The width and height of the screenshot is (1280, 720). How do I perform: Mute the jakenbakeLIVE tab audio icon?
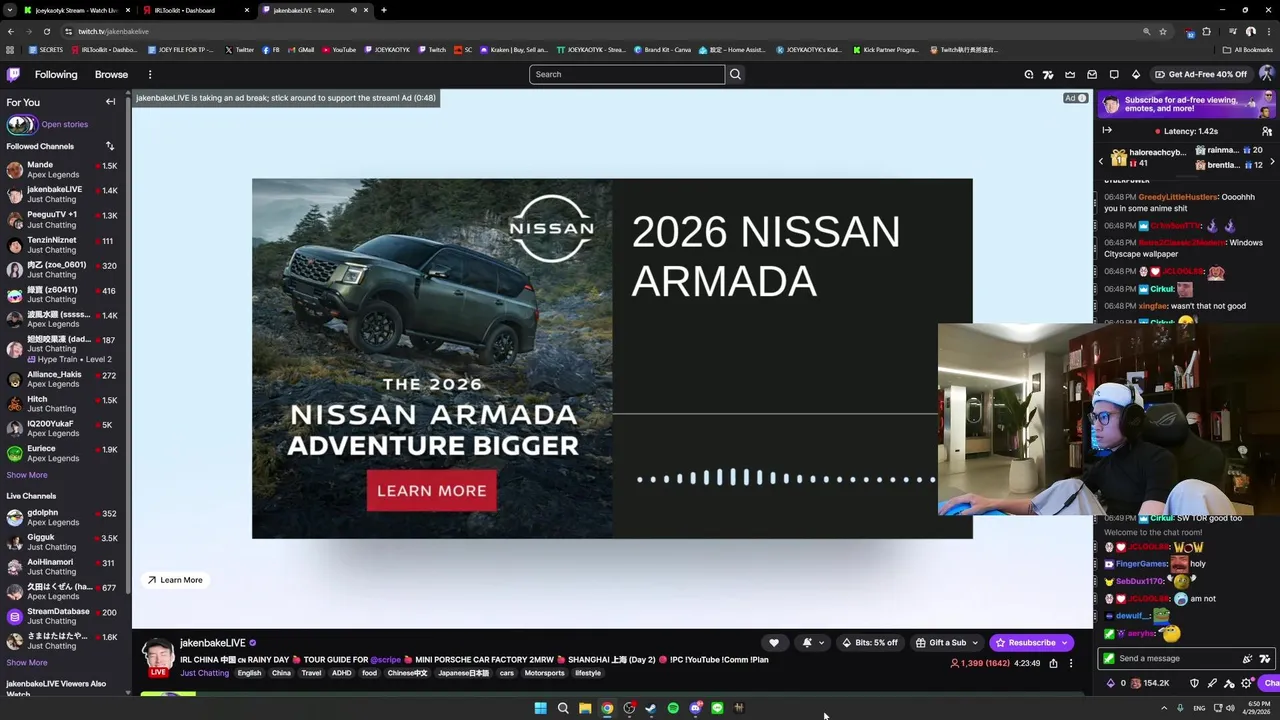pyautogui.click(x=353, y=10)
